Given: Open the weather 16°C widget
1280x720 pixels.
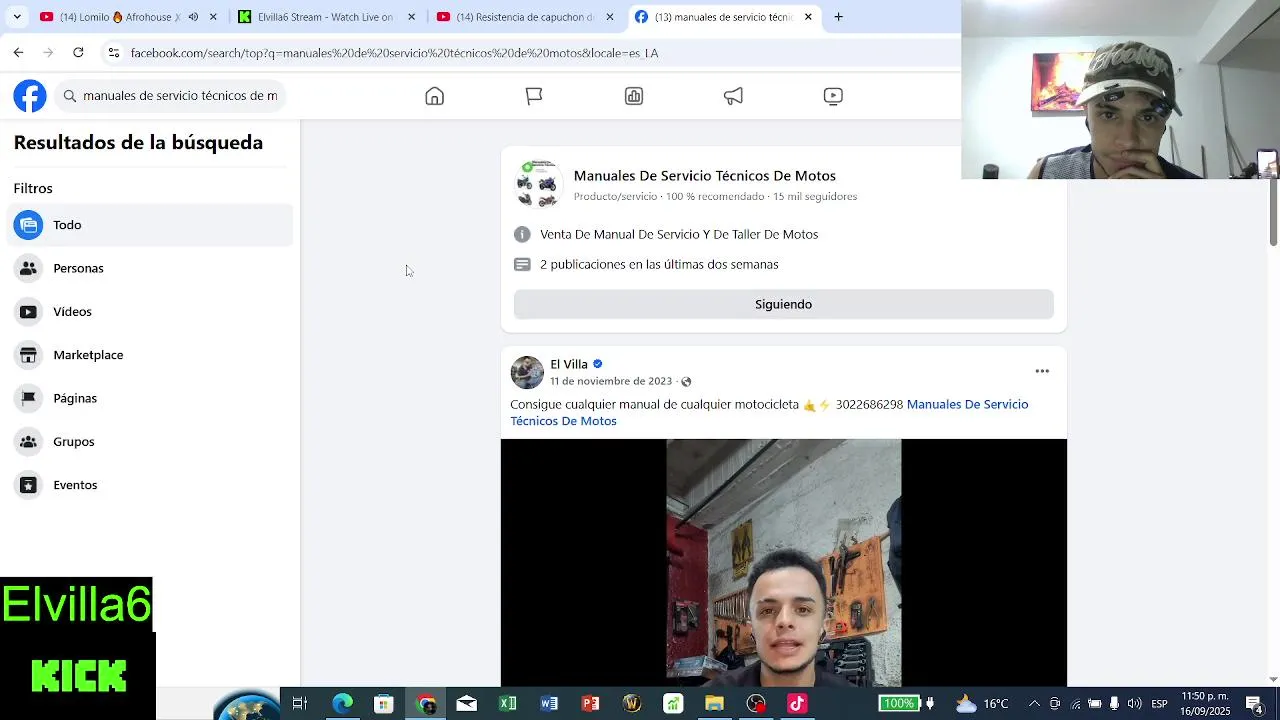Looking at the screenshot, I should pyautogui.click(x=982, y=704).
